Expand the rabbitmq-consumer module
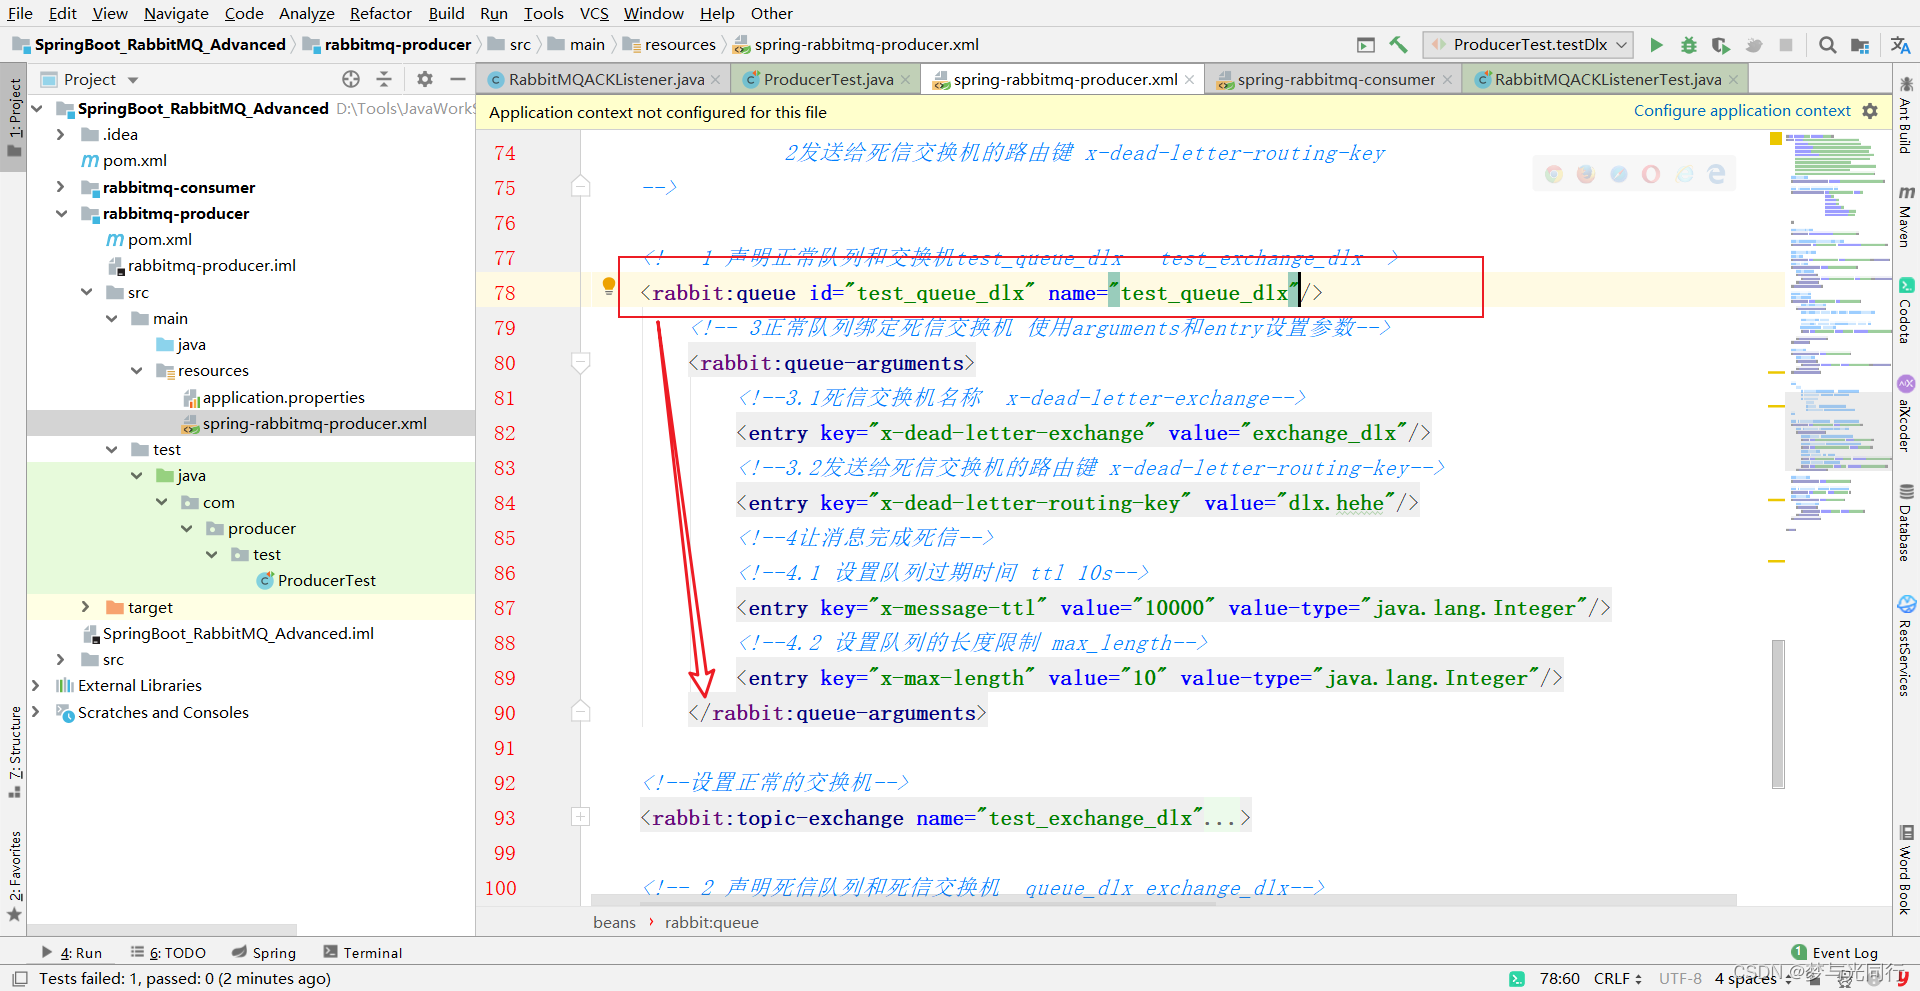Screen dimensions: 1920x991 [x=60, y=187]
